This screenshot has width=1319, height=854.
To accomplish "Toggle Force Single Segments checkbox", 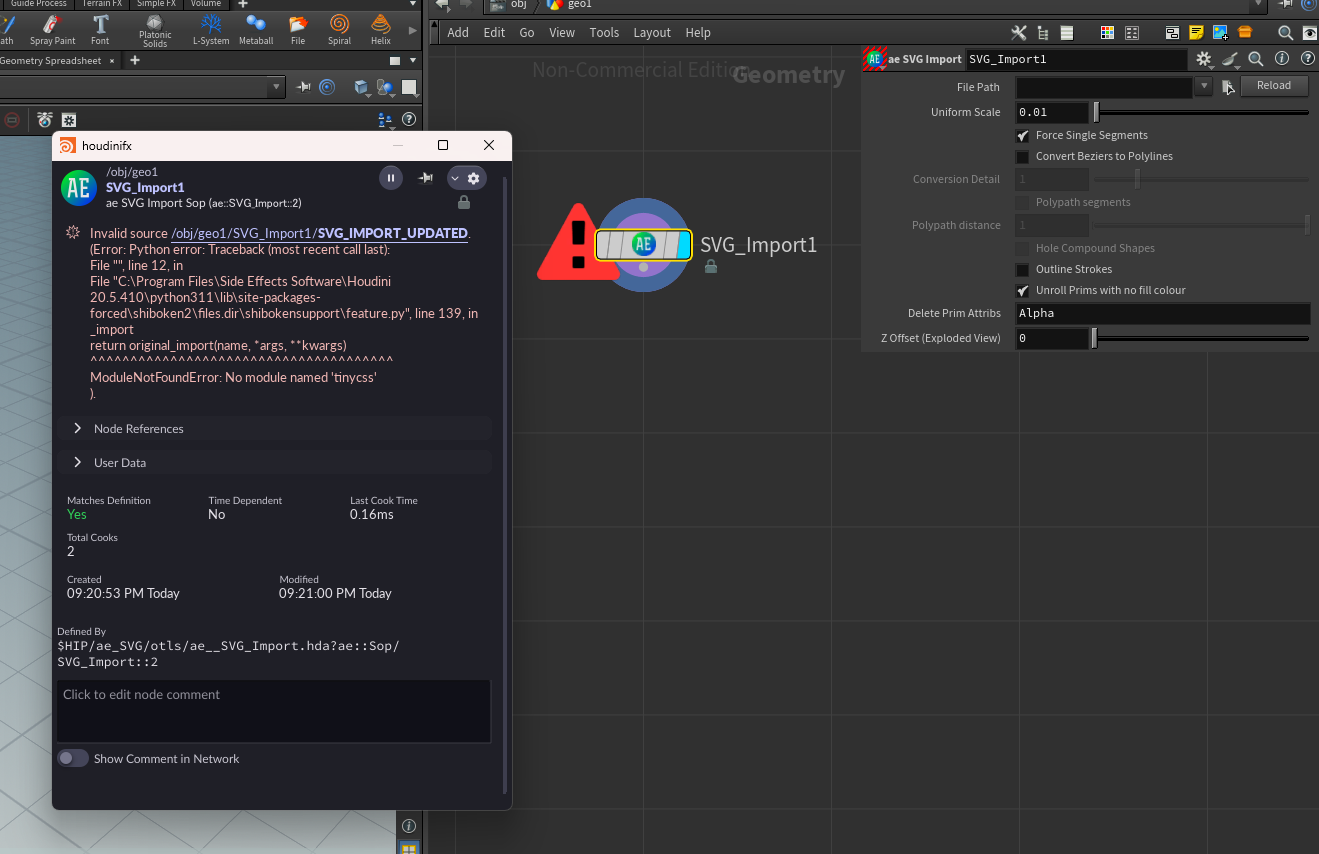I will pyautogui.click(x=1023, y=135).
